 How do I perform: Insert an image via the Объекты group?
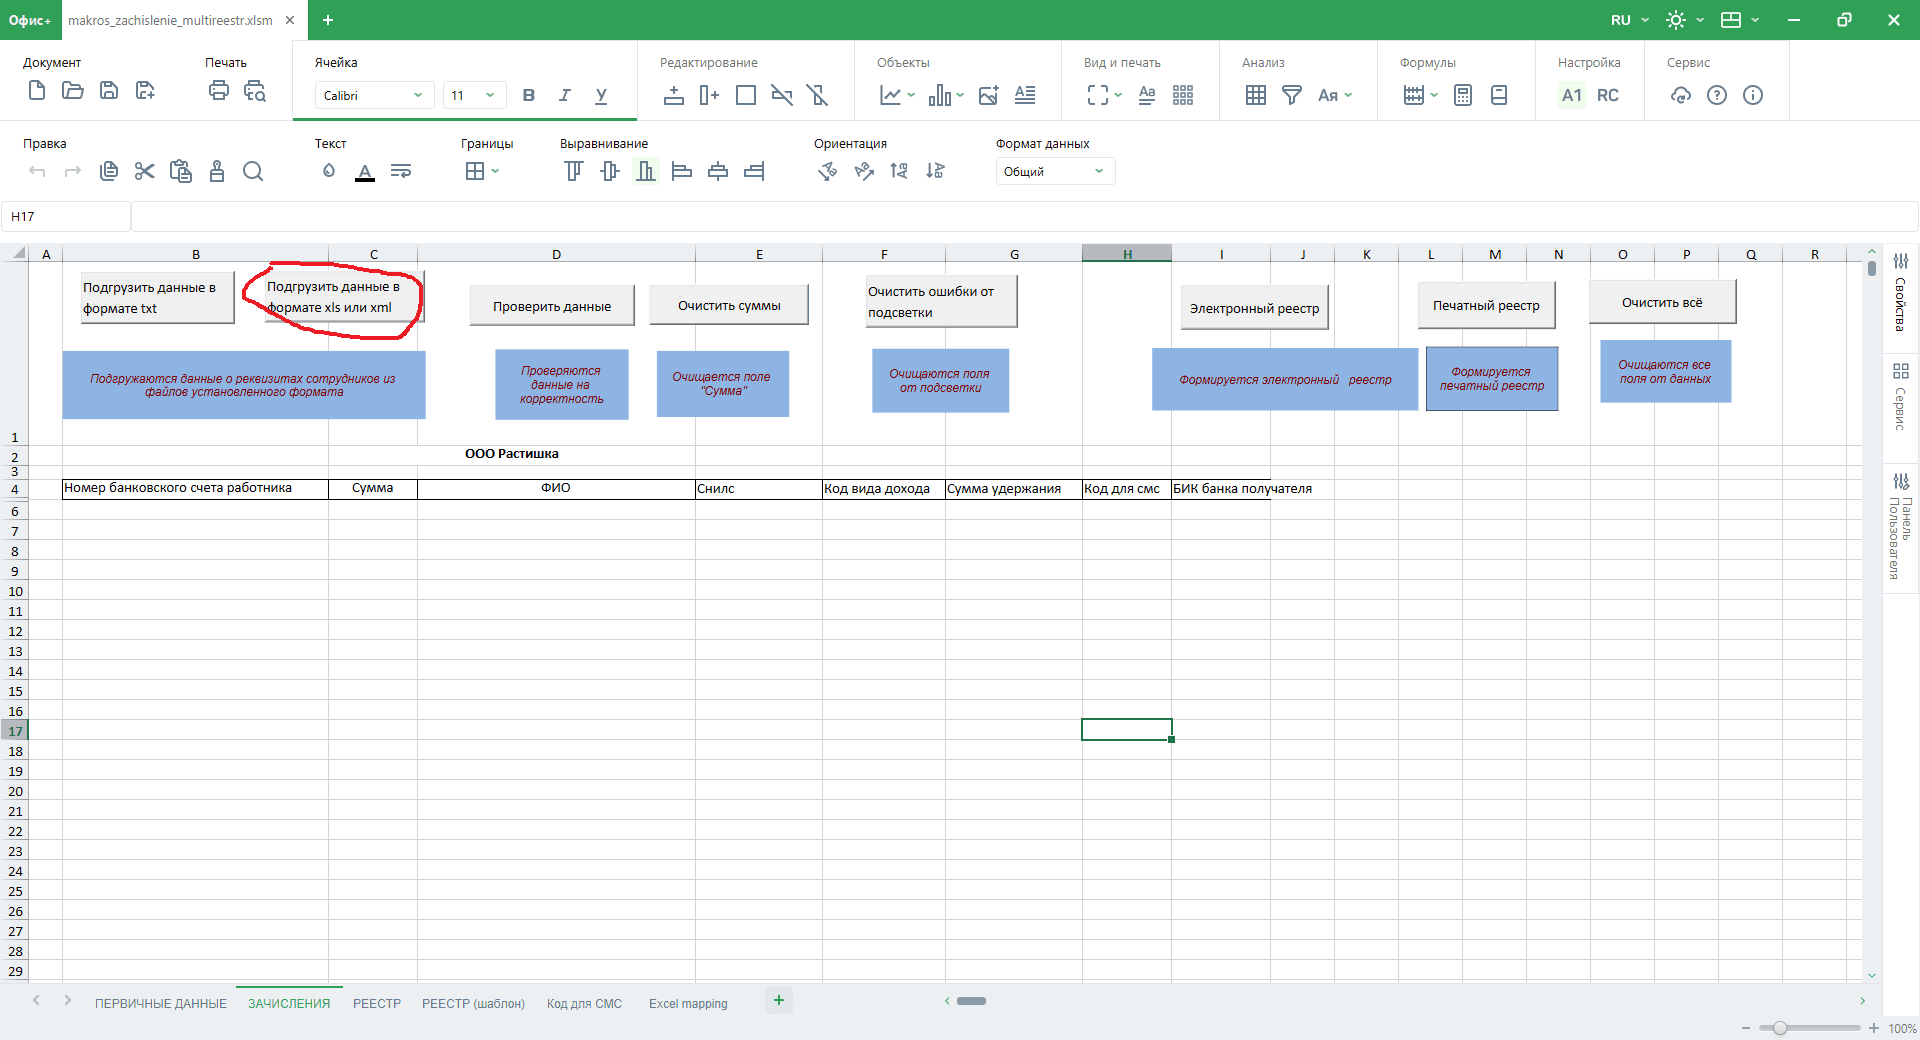988,96
